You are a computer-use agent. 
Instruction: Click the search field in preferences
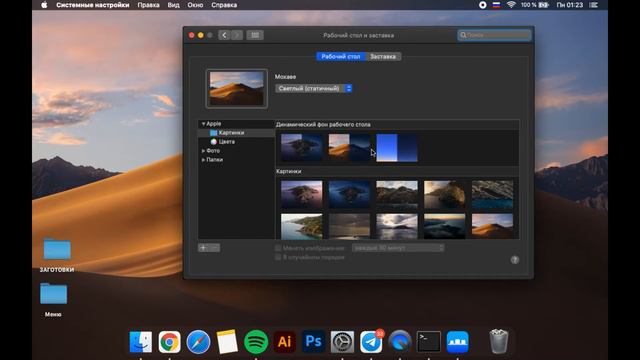coord(495,35)
